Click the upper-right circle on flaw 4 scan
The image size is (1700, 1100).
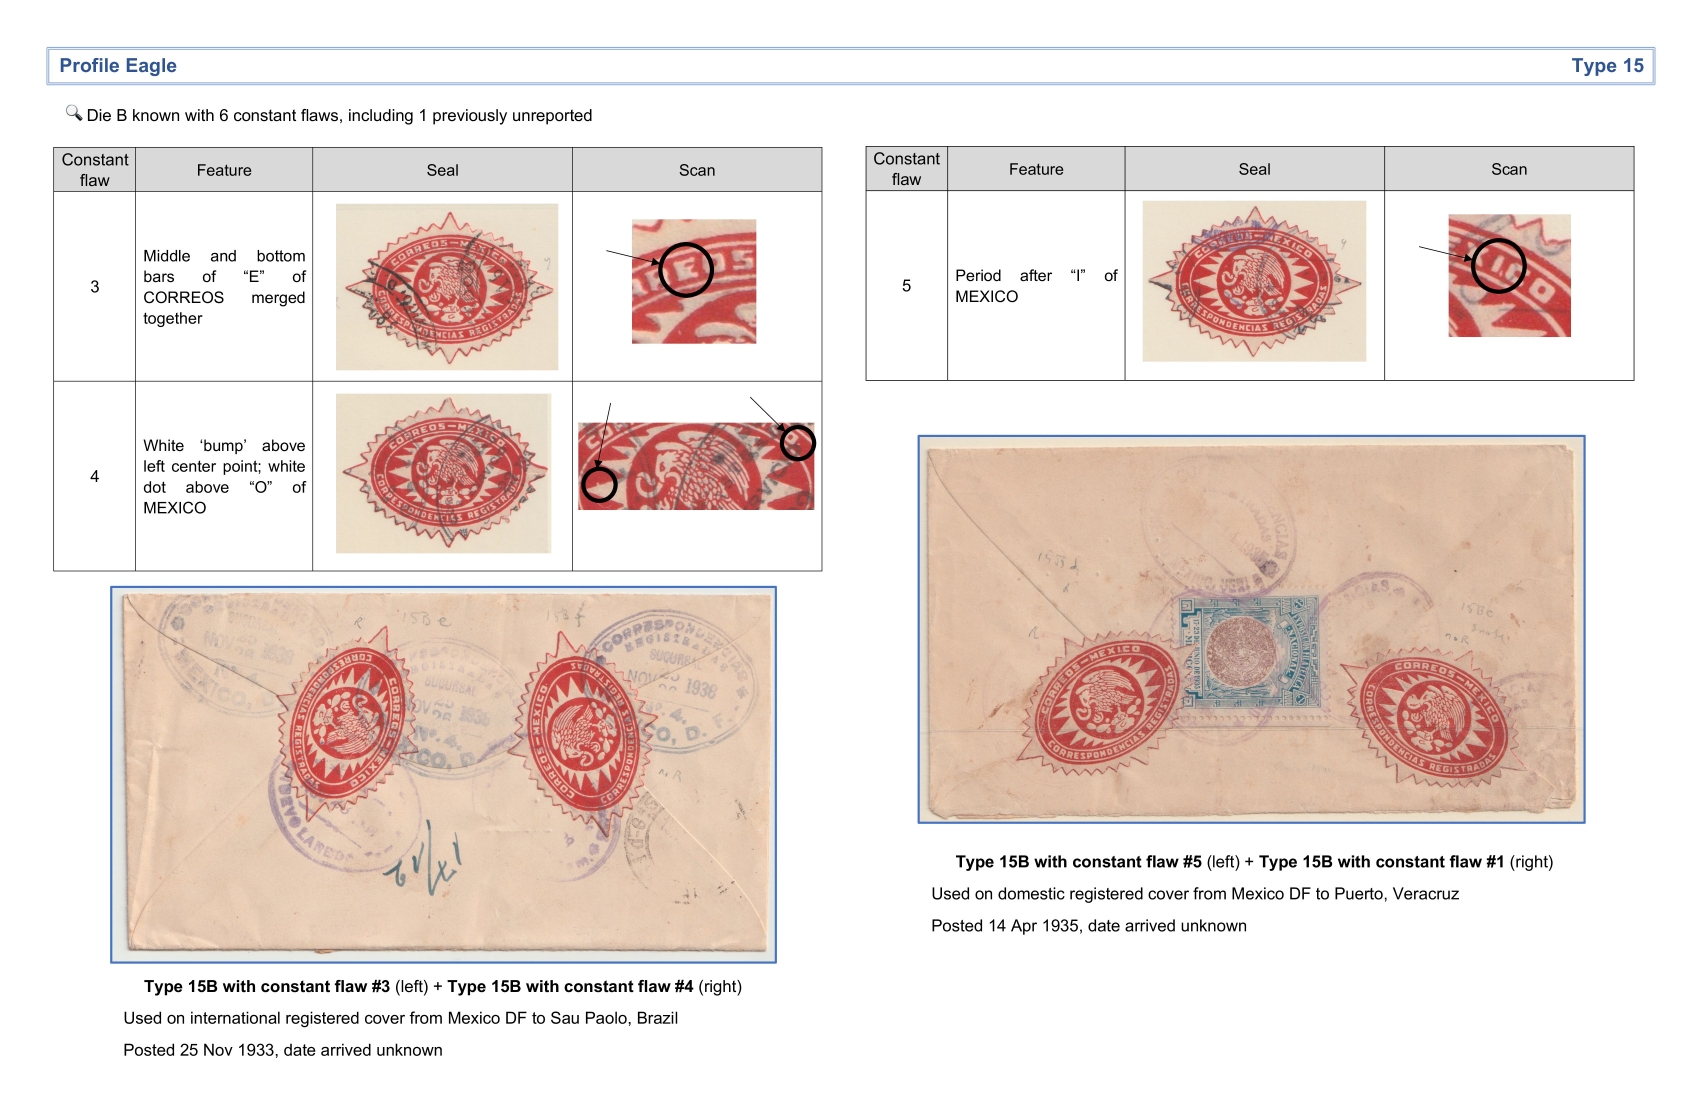tap(797, 443)
